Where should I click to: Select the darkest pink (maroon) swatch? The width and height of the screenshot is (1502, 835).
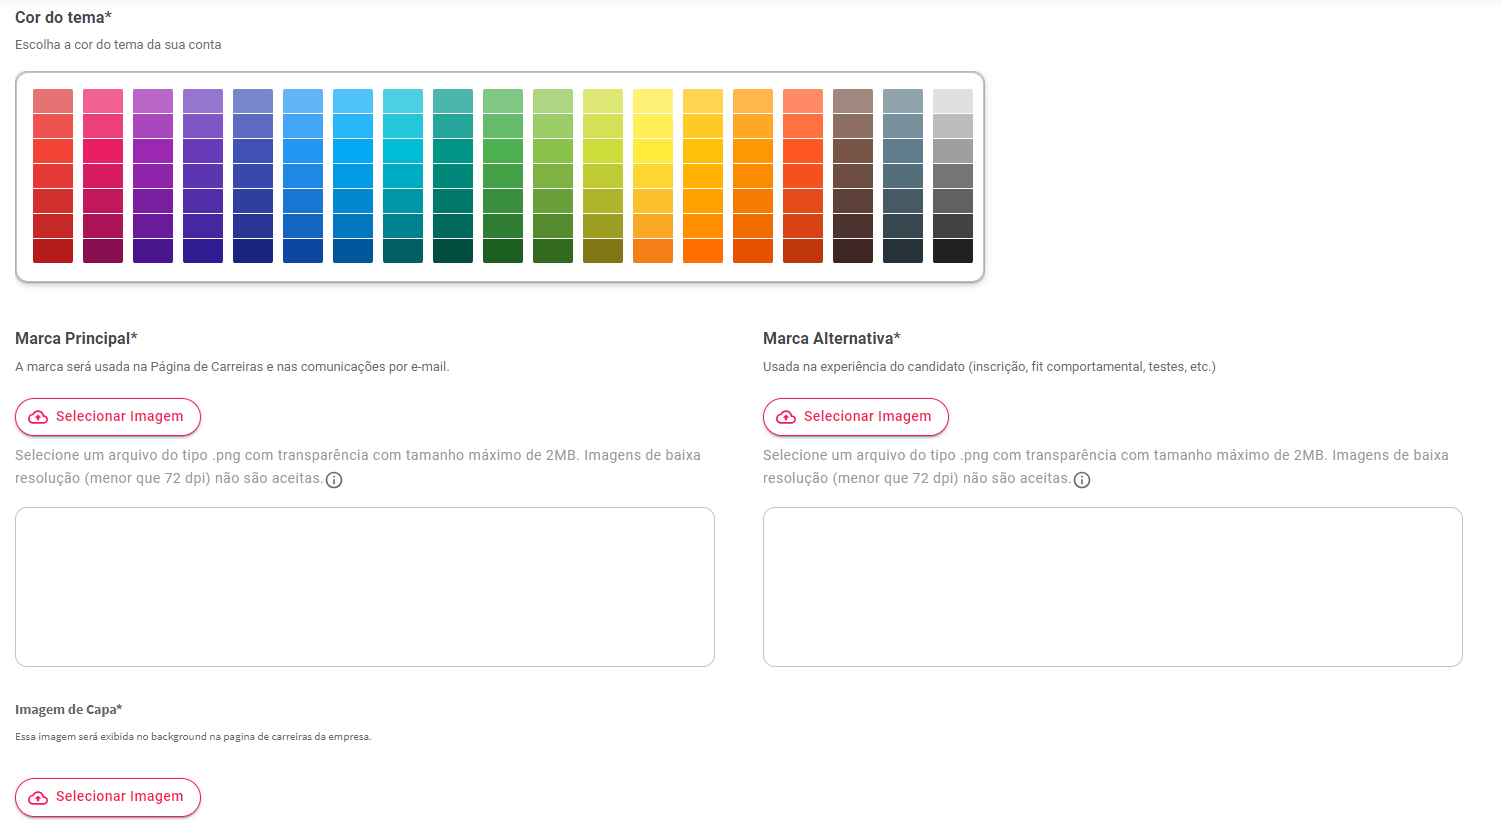[103, 251]
